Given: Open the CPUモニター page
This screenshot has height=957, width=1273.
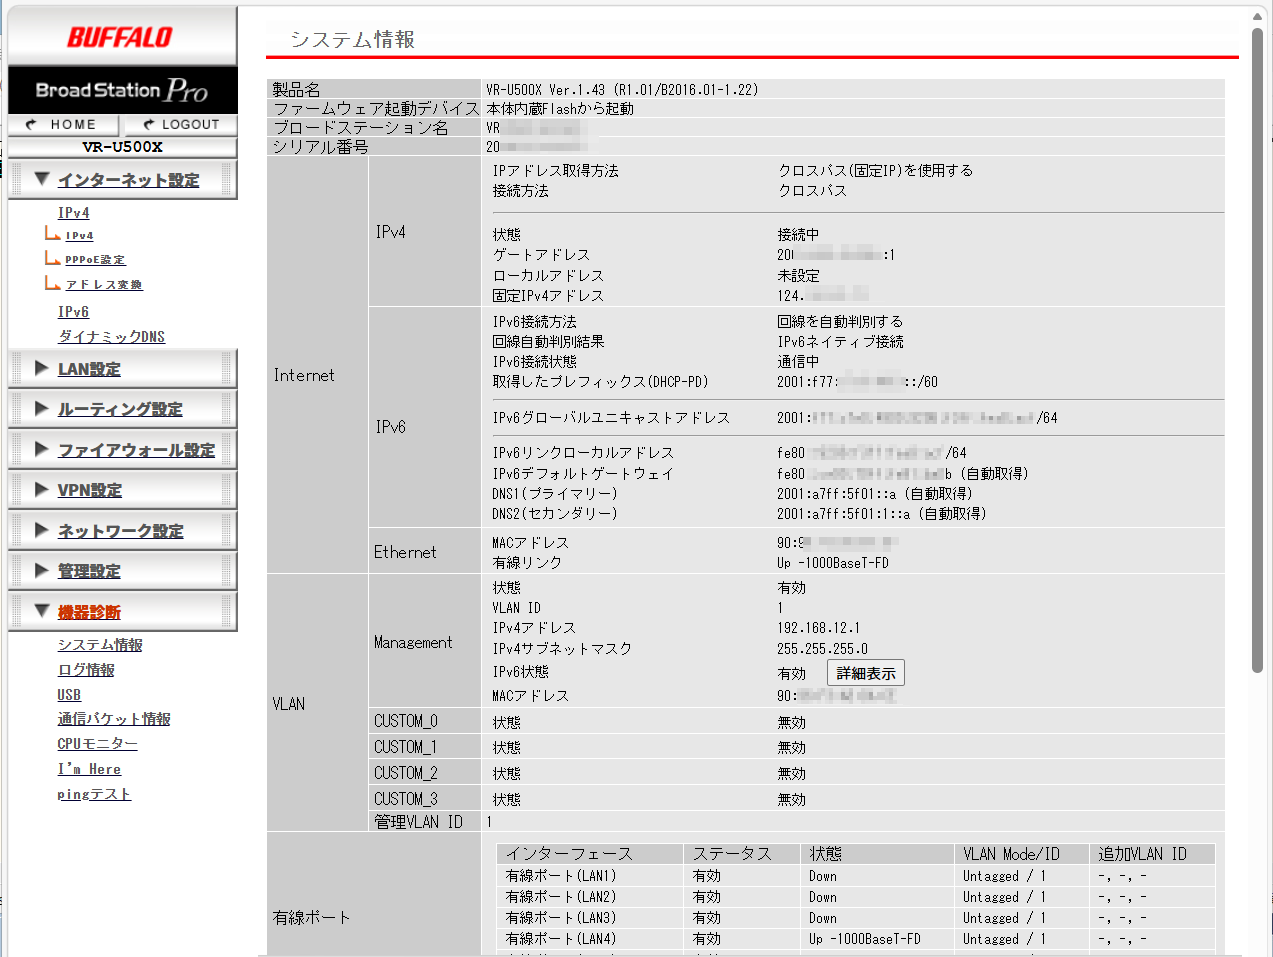Looking at the screenshot, I should pos(97,744).
